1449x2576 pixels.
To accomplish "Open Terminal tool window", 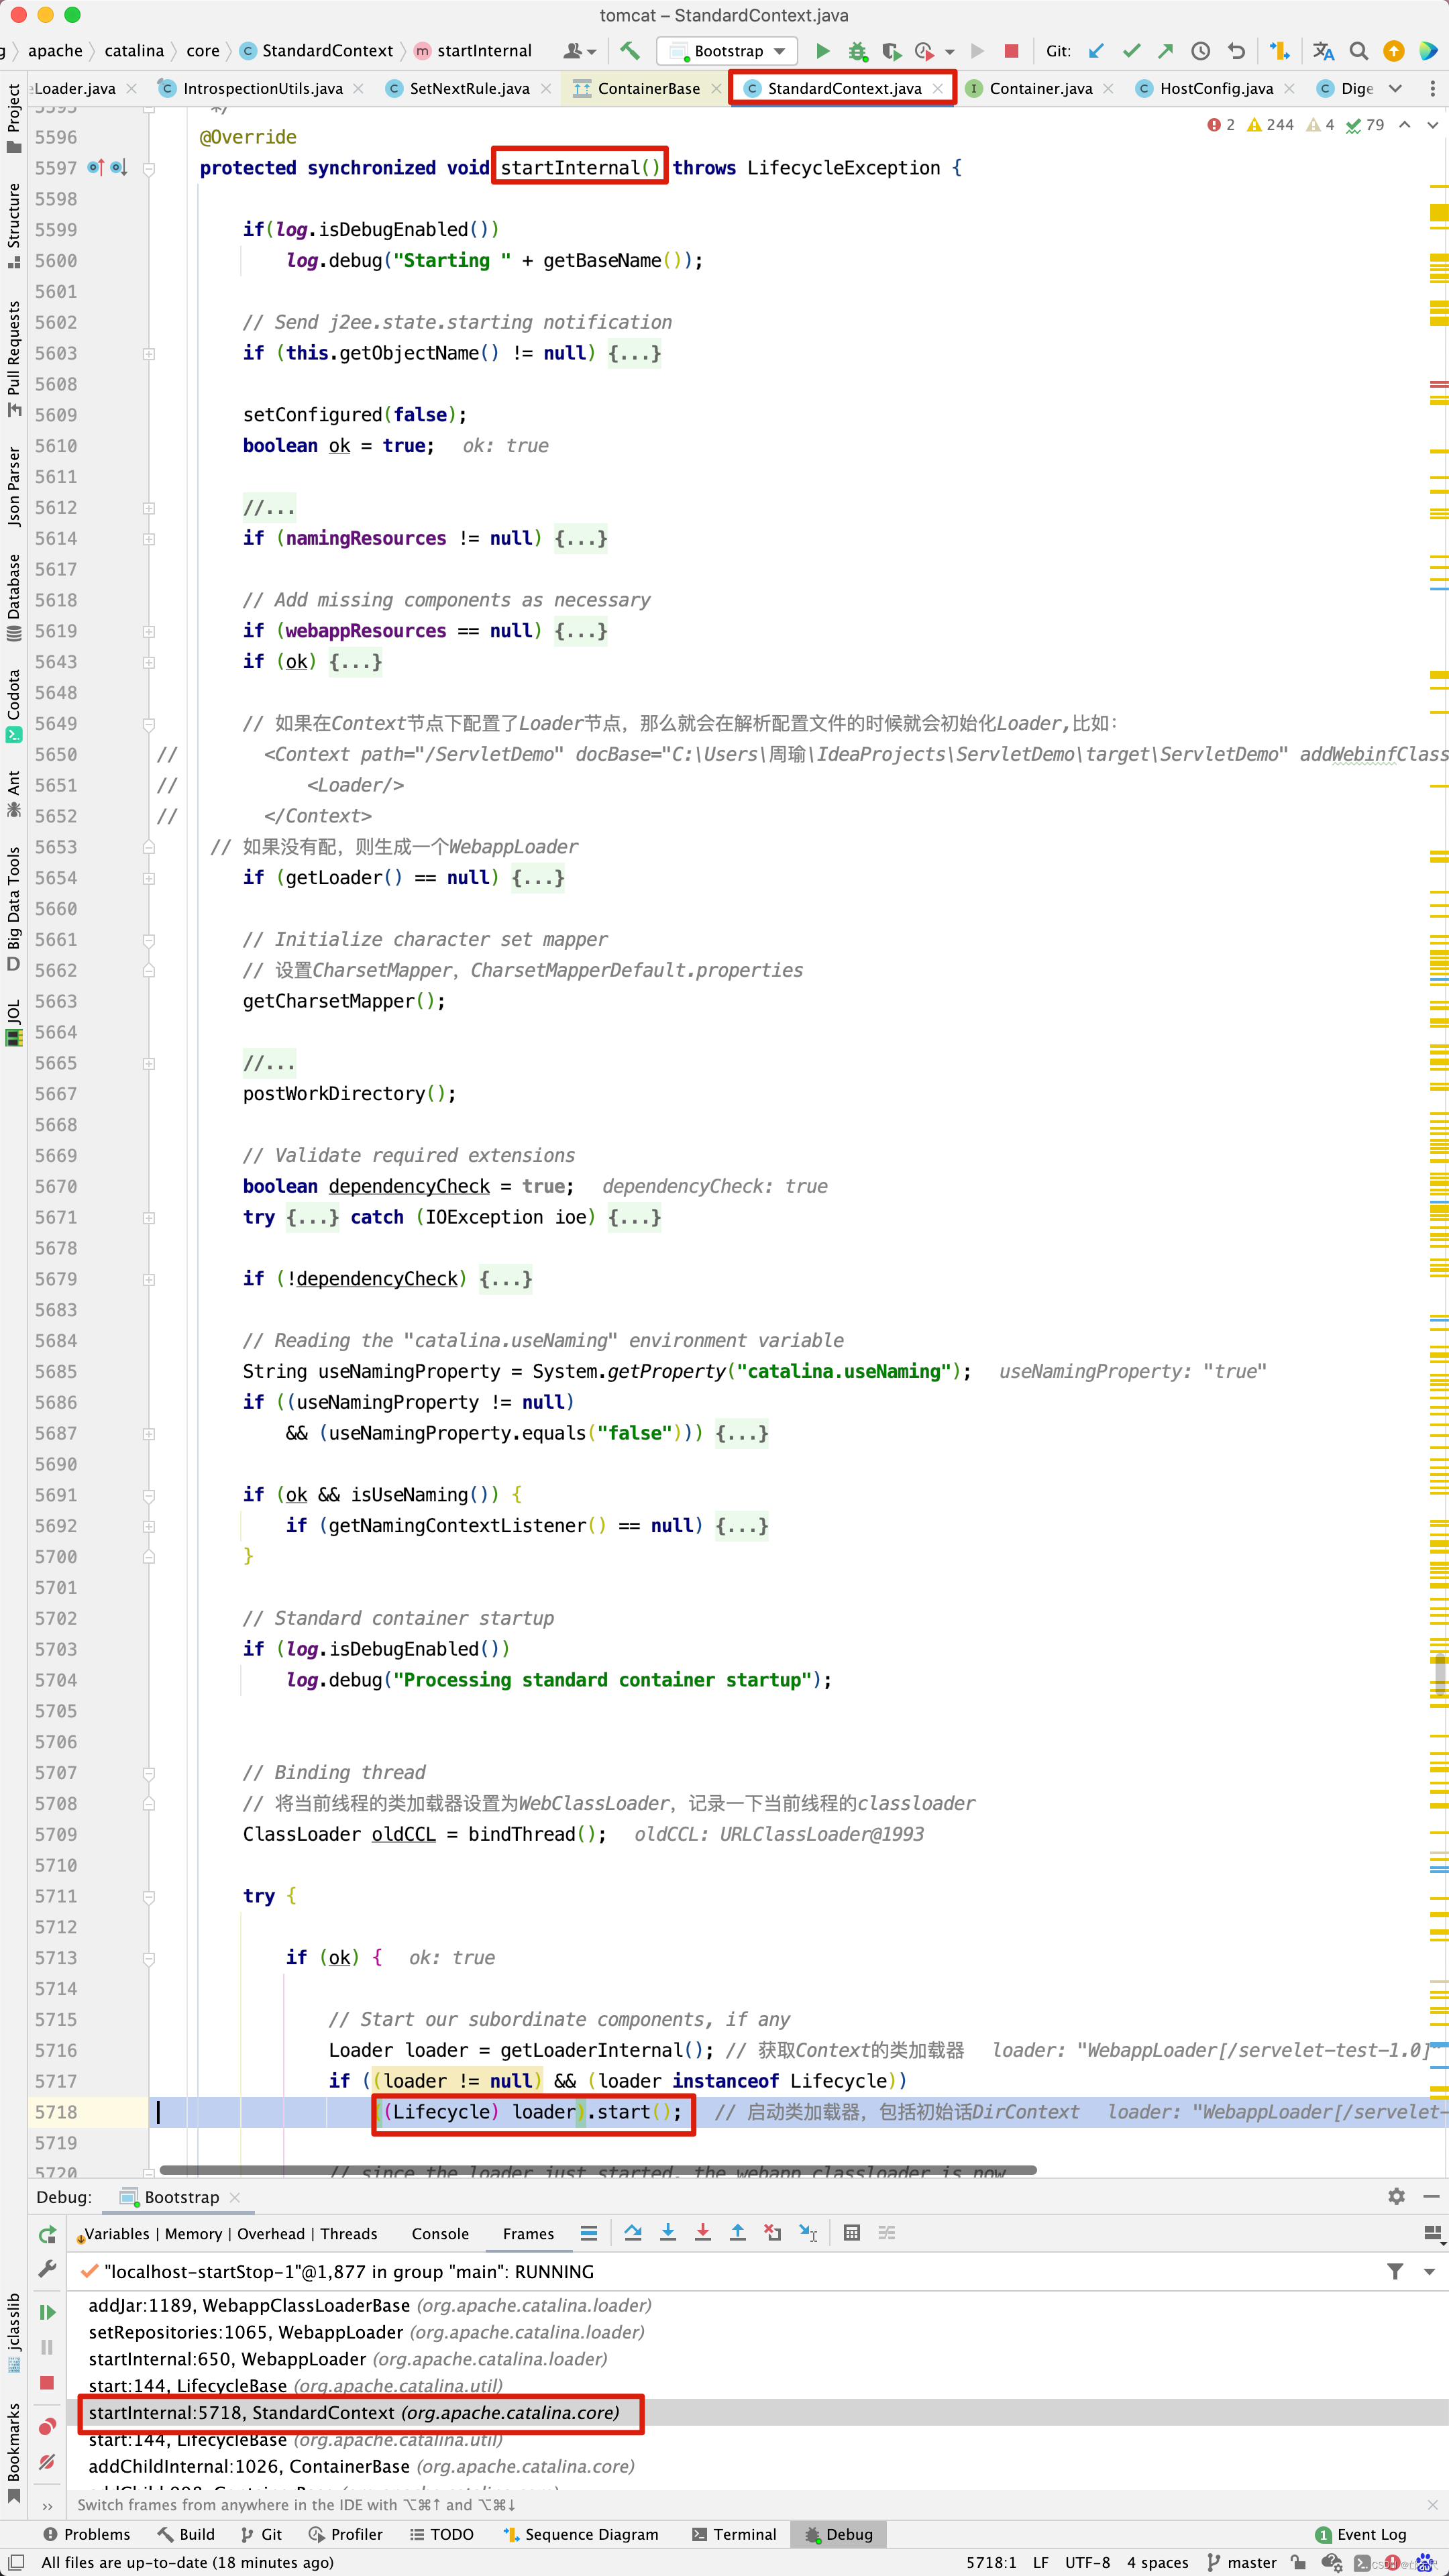I will pyautogui.click(x=734, y=2534).
